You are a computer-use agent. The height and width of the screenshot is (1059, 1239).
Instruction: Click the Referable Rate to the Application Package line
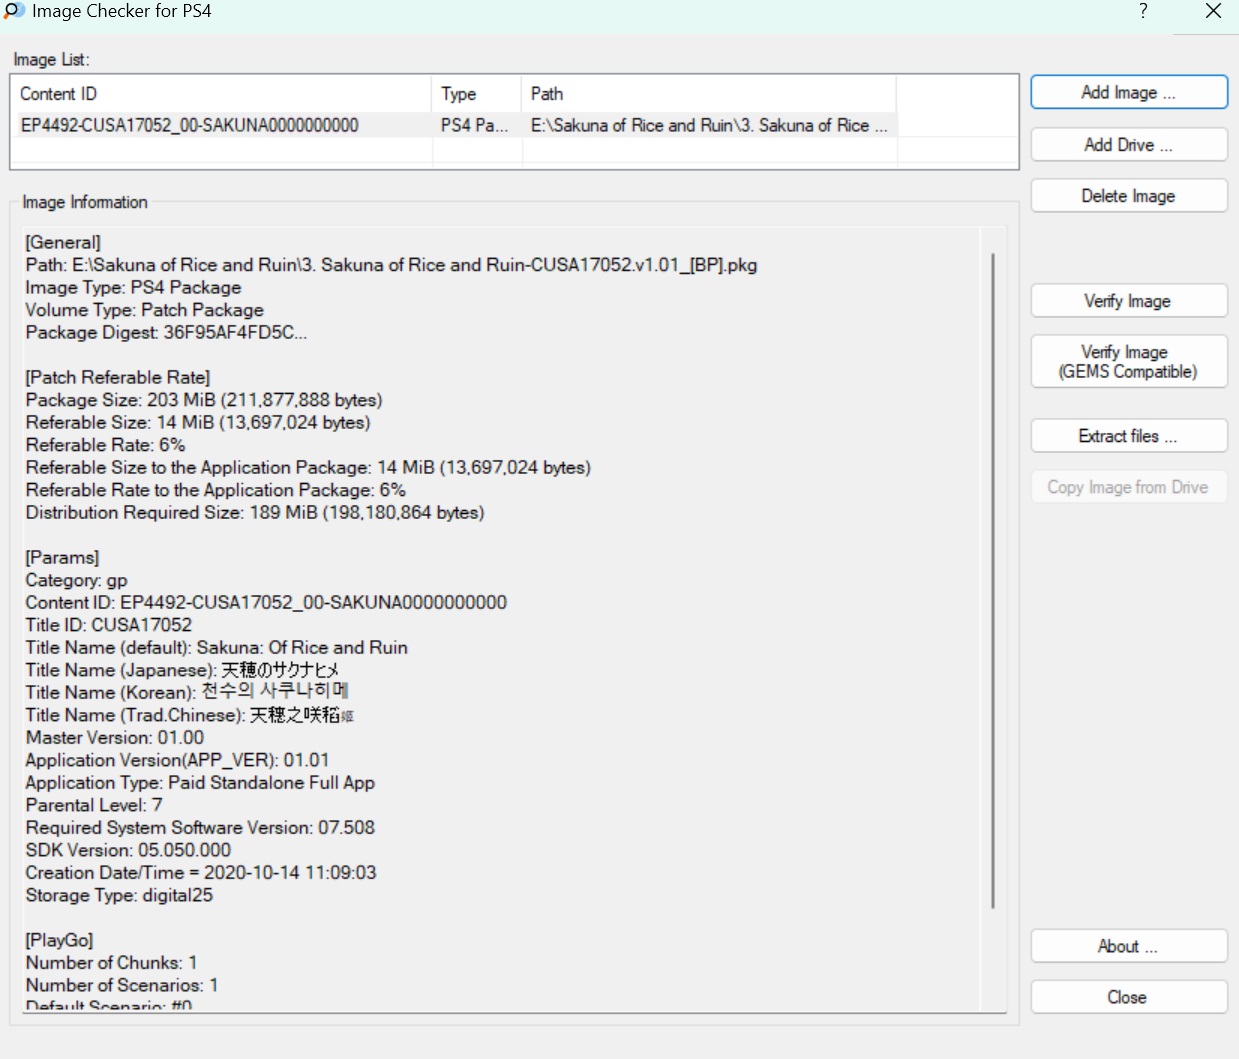pyautogui.click(x=216, y=490)
